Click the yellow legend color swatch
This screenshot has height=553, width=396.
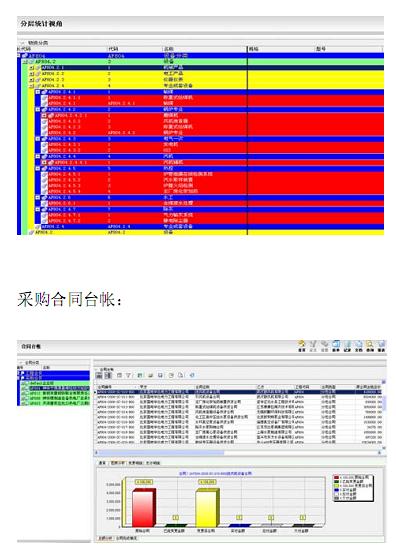tap(337, 486)
